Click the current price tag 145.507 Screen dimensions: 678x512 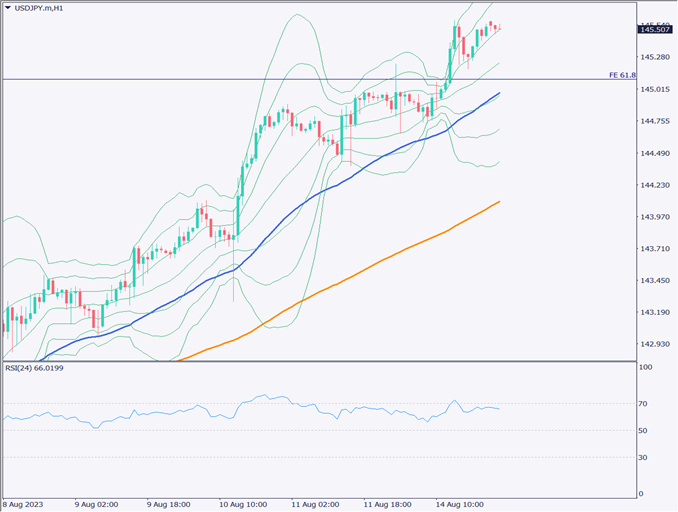point(655,30)
